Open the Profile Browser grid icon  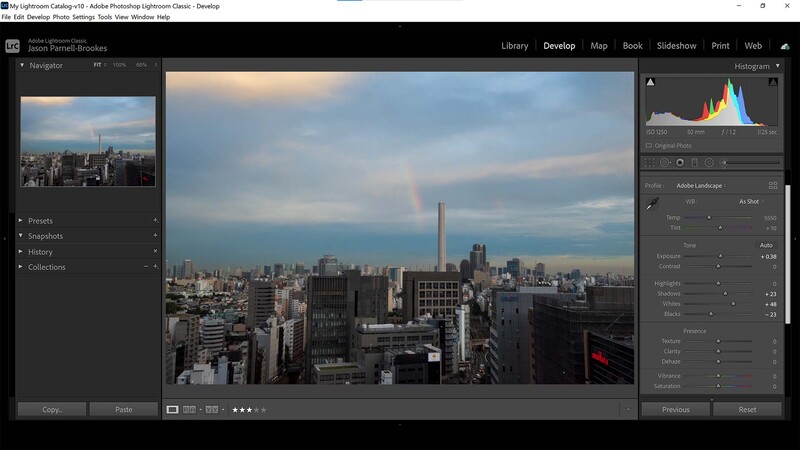[773, 186]
